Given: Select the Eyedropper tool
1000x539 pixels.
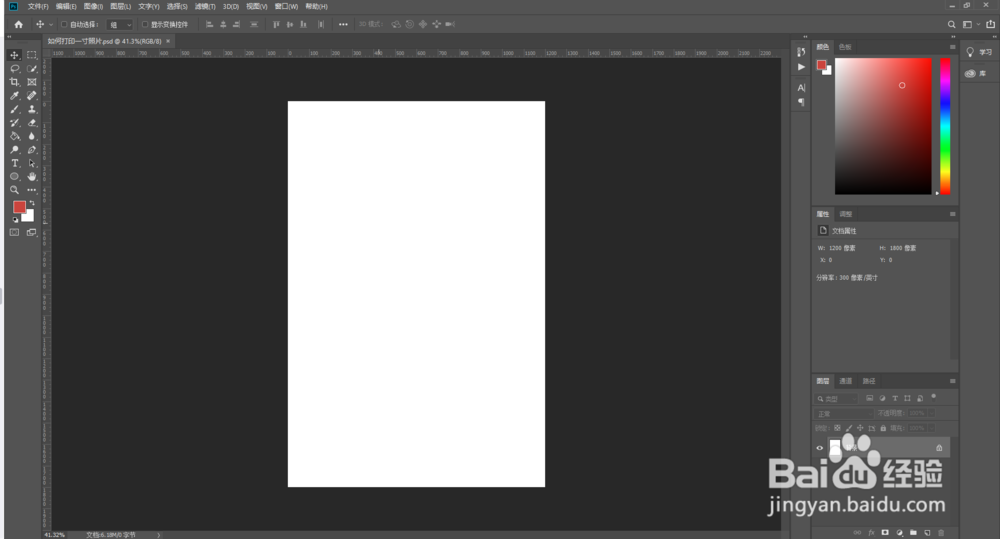Looking at the screenshot, I should pos(14,96).
